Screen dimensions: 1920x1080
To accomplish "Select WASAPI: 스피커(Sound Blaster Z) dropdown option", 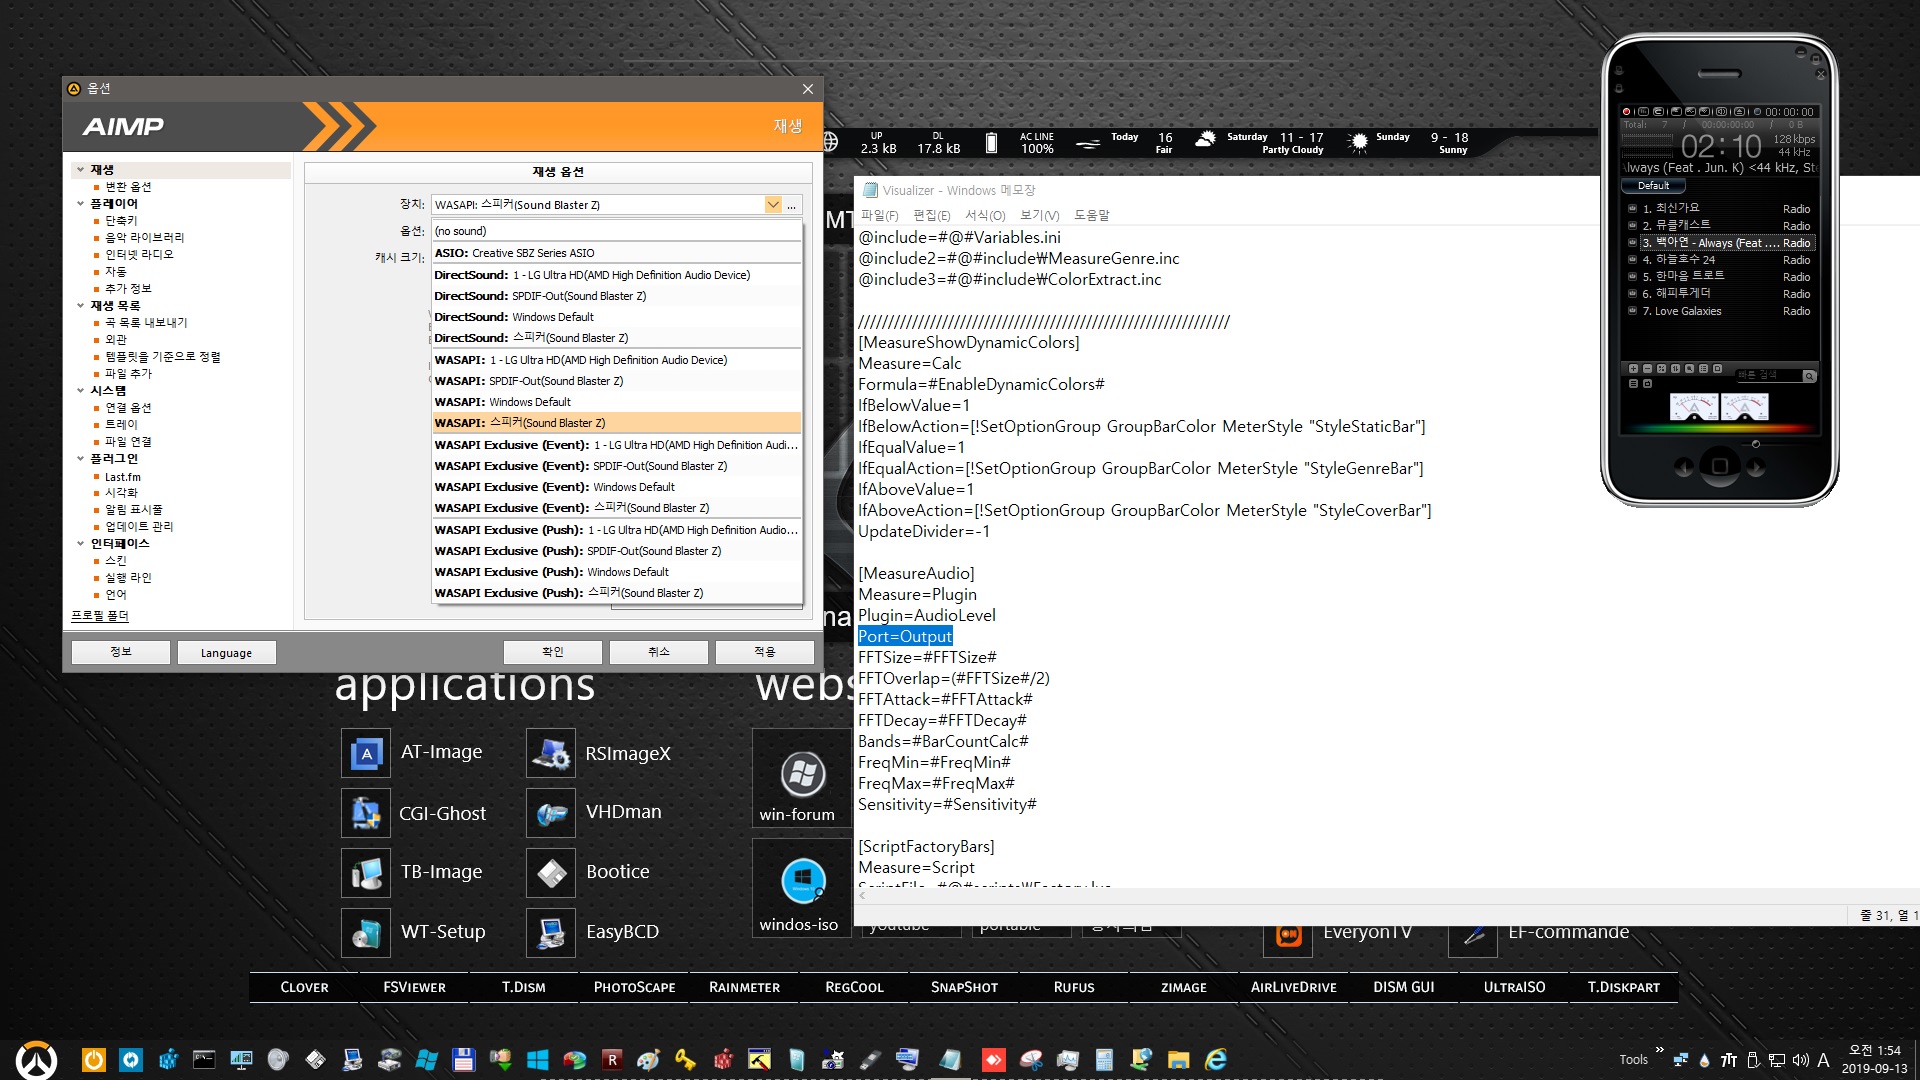I will (613, 422).
